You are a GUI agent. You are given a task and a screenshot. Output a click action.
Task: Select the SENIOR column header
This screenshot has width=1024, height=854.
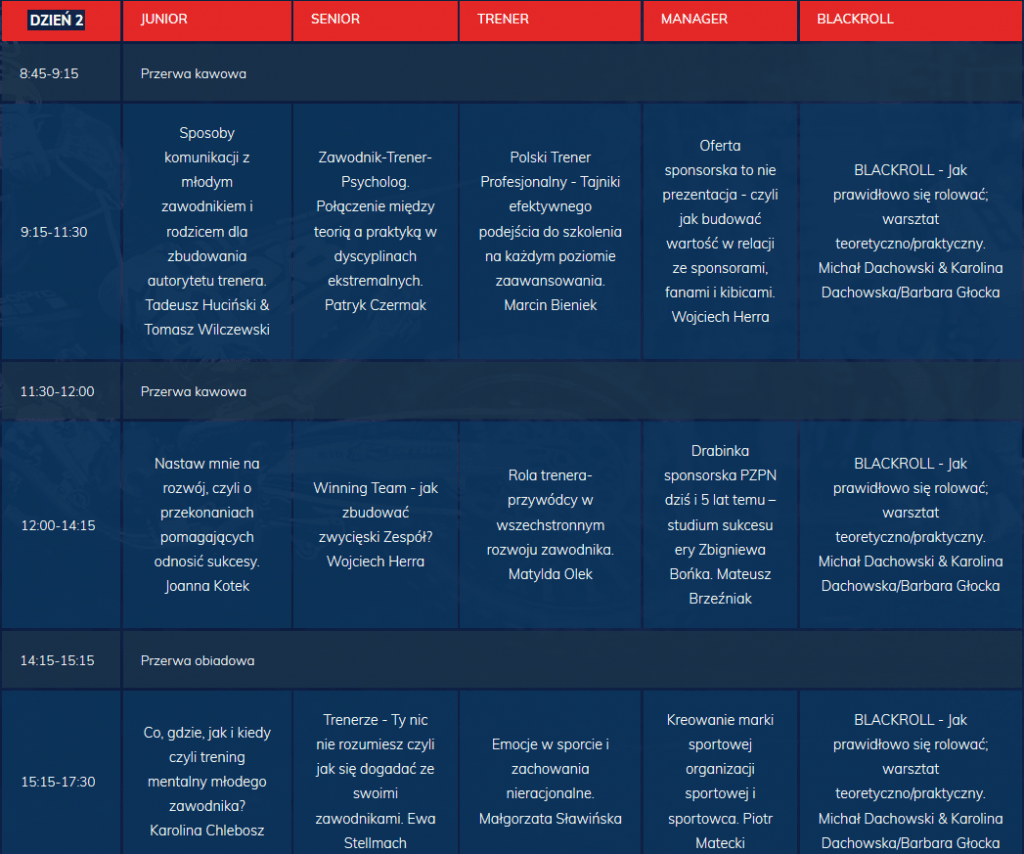click(335, 20)
